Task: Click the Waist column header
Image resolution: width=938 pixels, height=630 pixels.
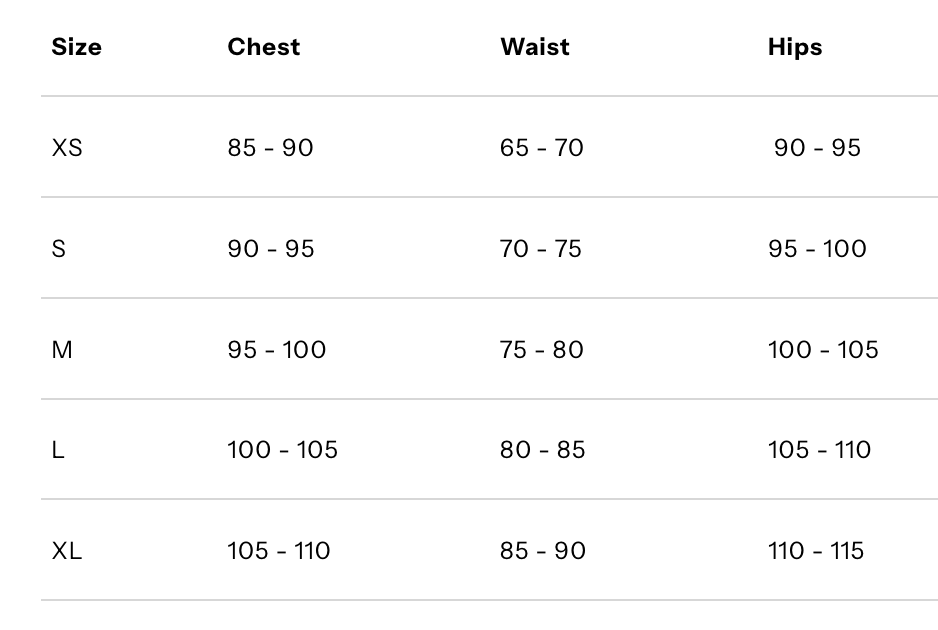Action: 534,47
